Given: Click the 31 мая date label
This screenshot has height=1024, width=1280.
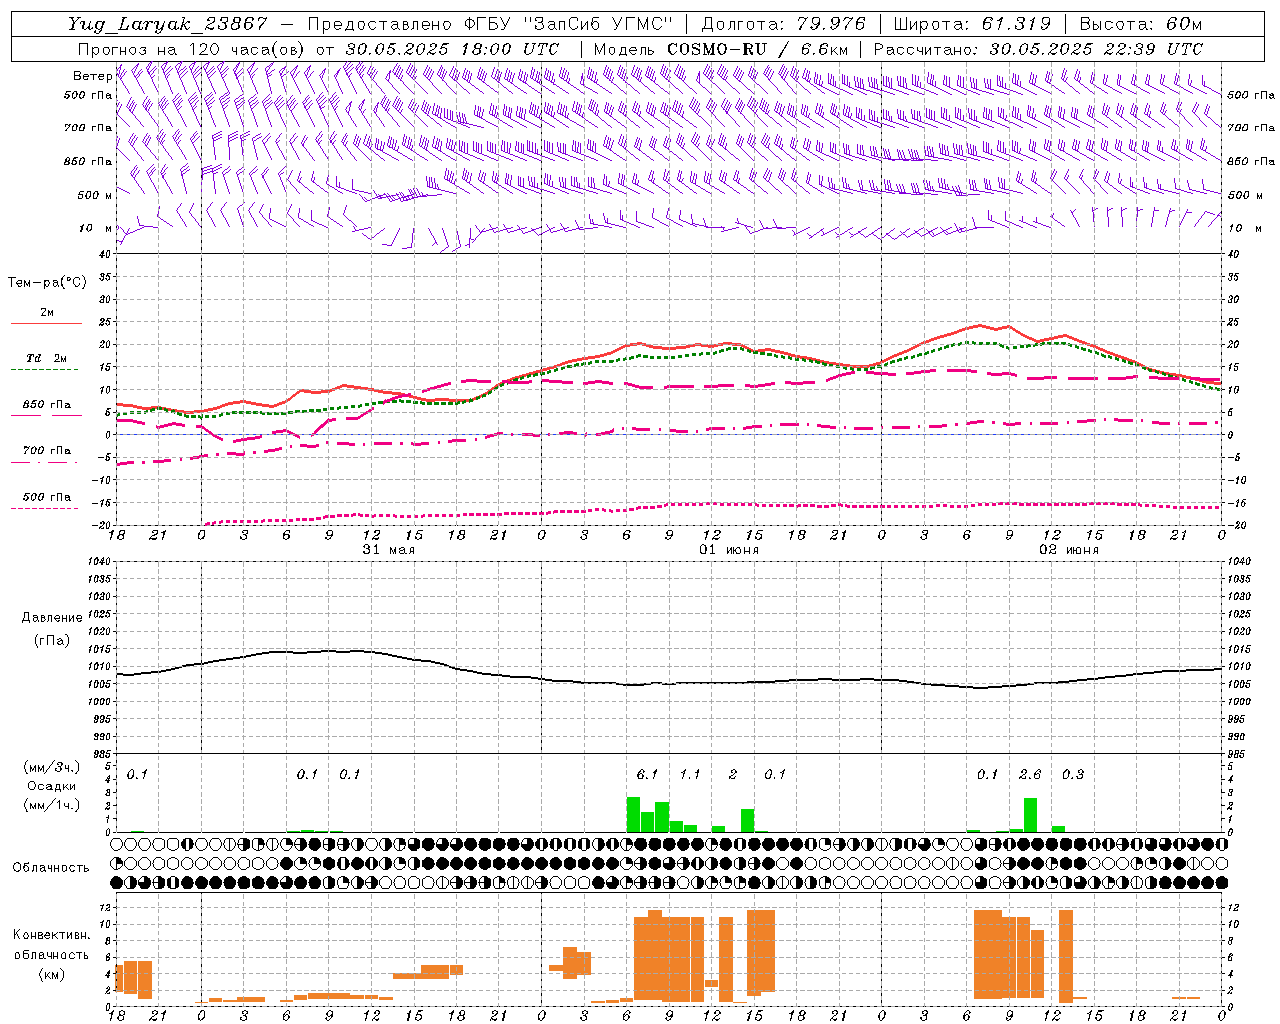Looking at the screenshot, I should tap(389, 549).
